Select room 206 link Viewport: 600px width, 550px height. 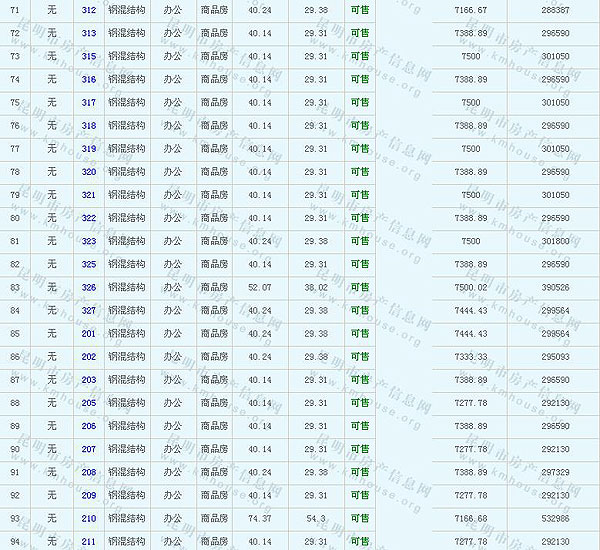click(89, 426)
